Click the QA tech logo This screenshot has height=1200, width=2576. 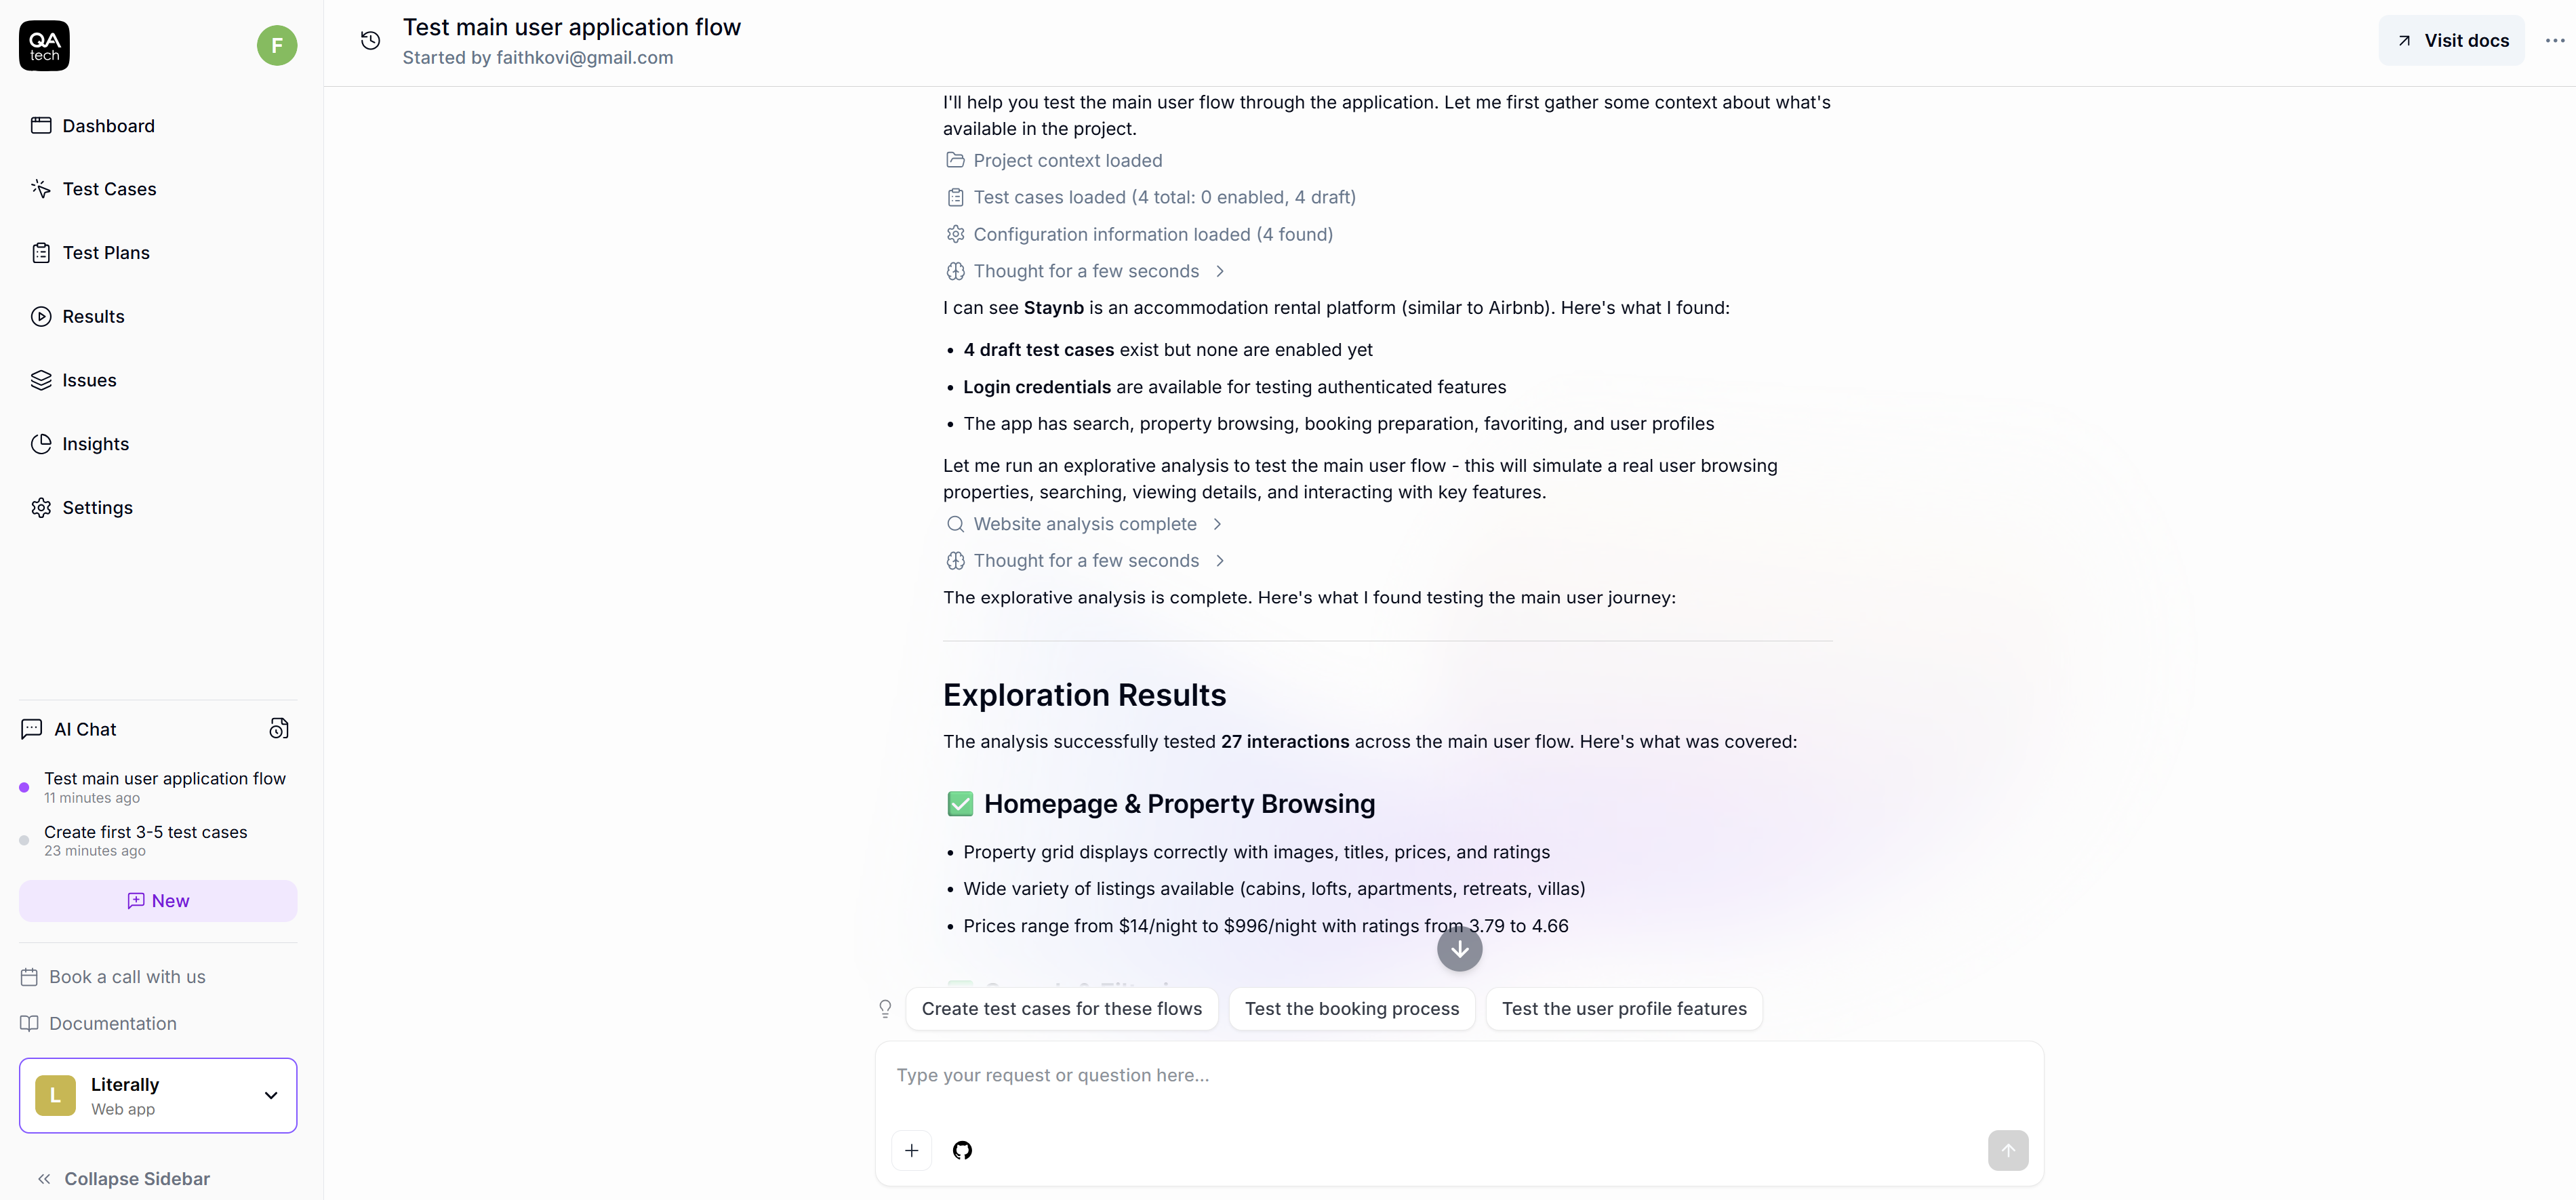(44, 46)
